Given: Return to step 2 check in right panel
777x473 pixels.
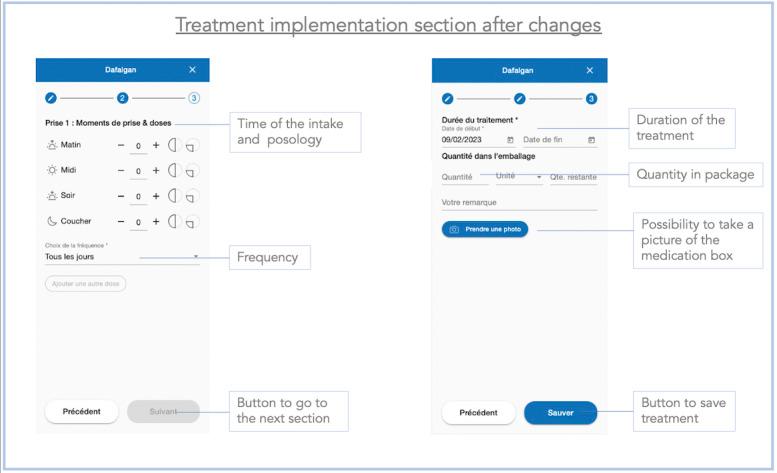Looking at the screenshot, I should click(x=519, y=99).
